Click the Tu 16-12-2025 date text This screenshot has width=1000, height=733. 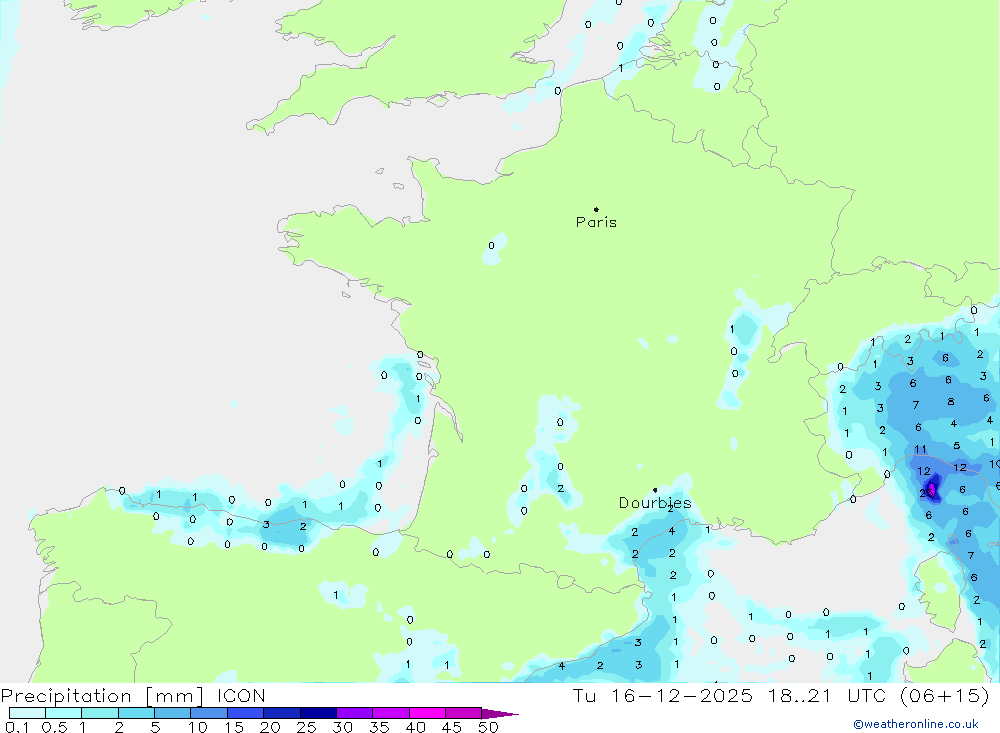tap(663, 696)
